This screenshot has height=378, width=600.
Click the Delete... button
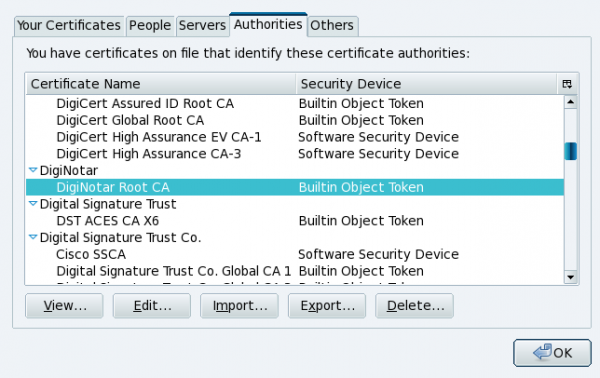pos(414,306)
